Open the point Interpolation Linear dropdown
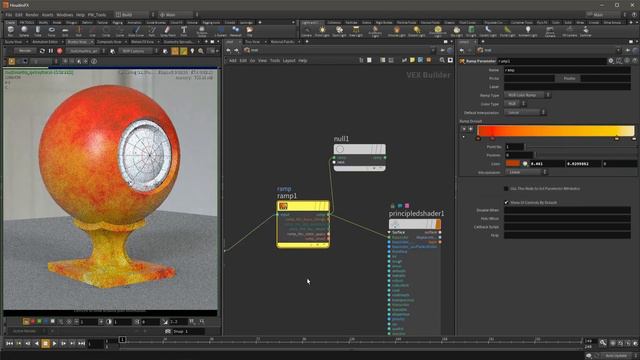 point(526,172)
